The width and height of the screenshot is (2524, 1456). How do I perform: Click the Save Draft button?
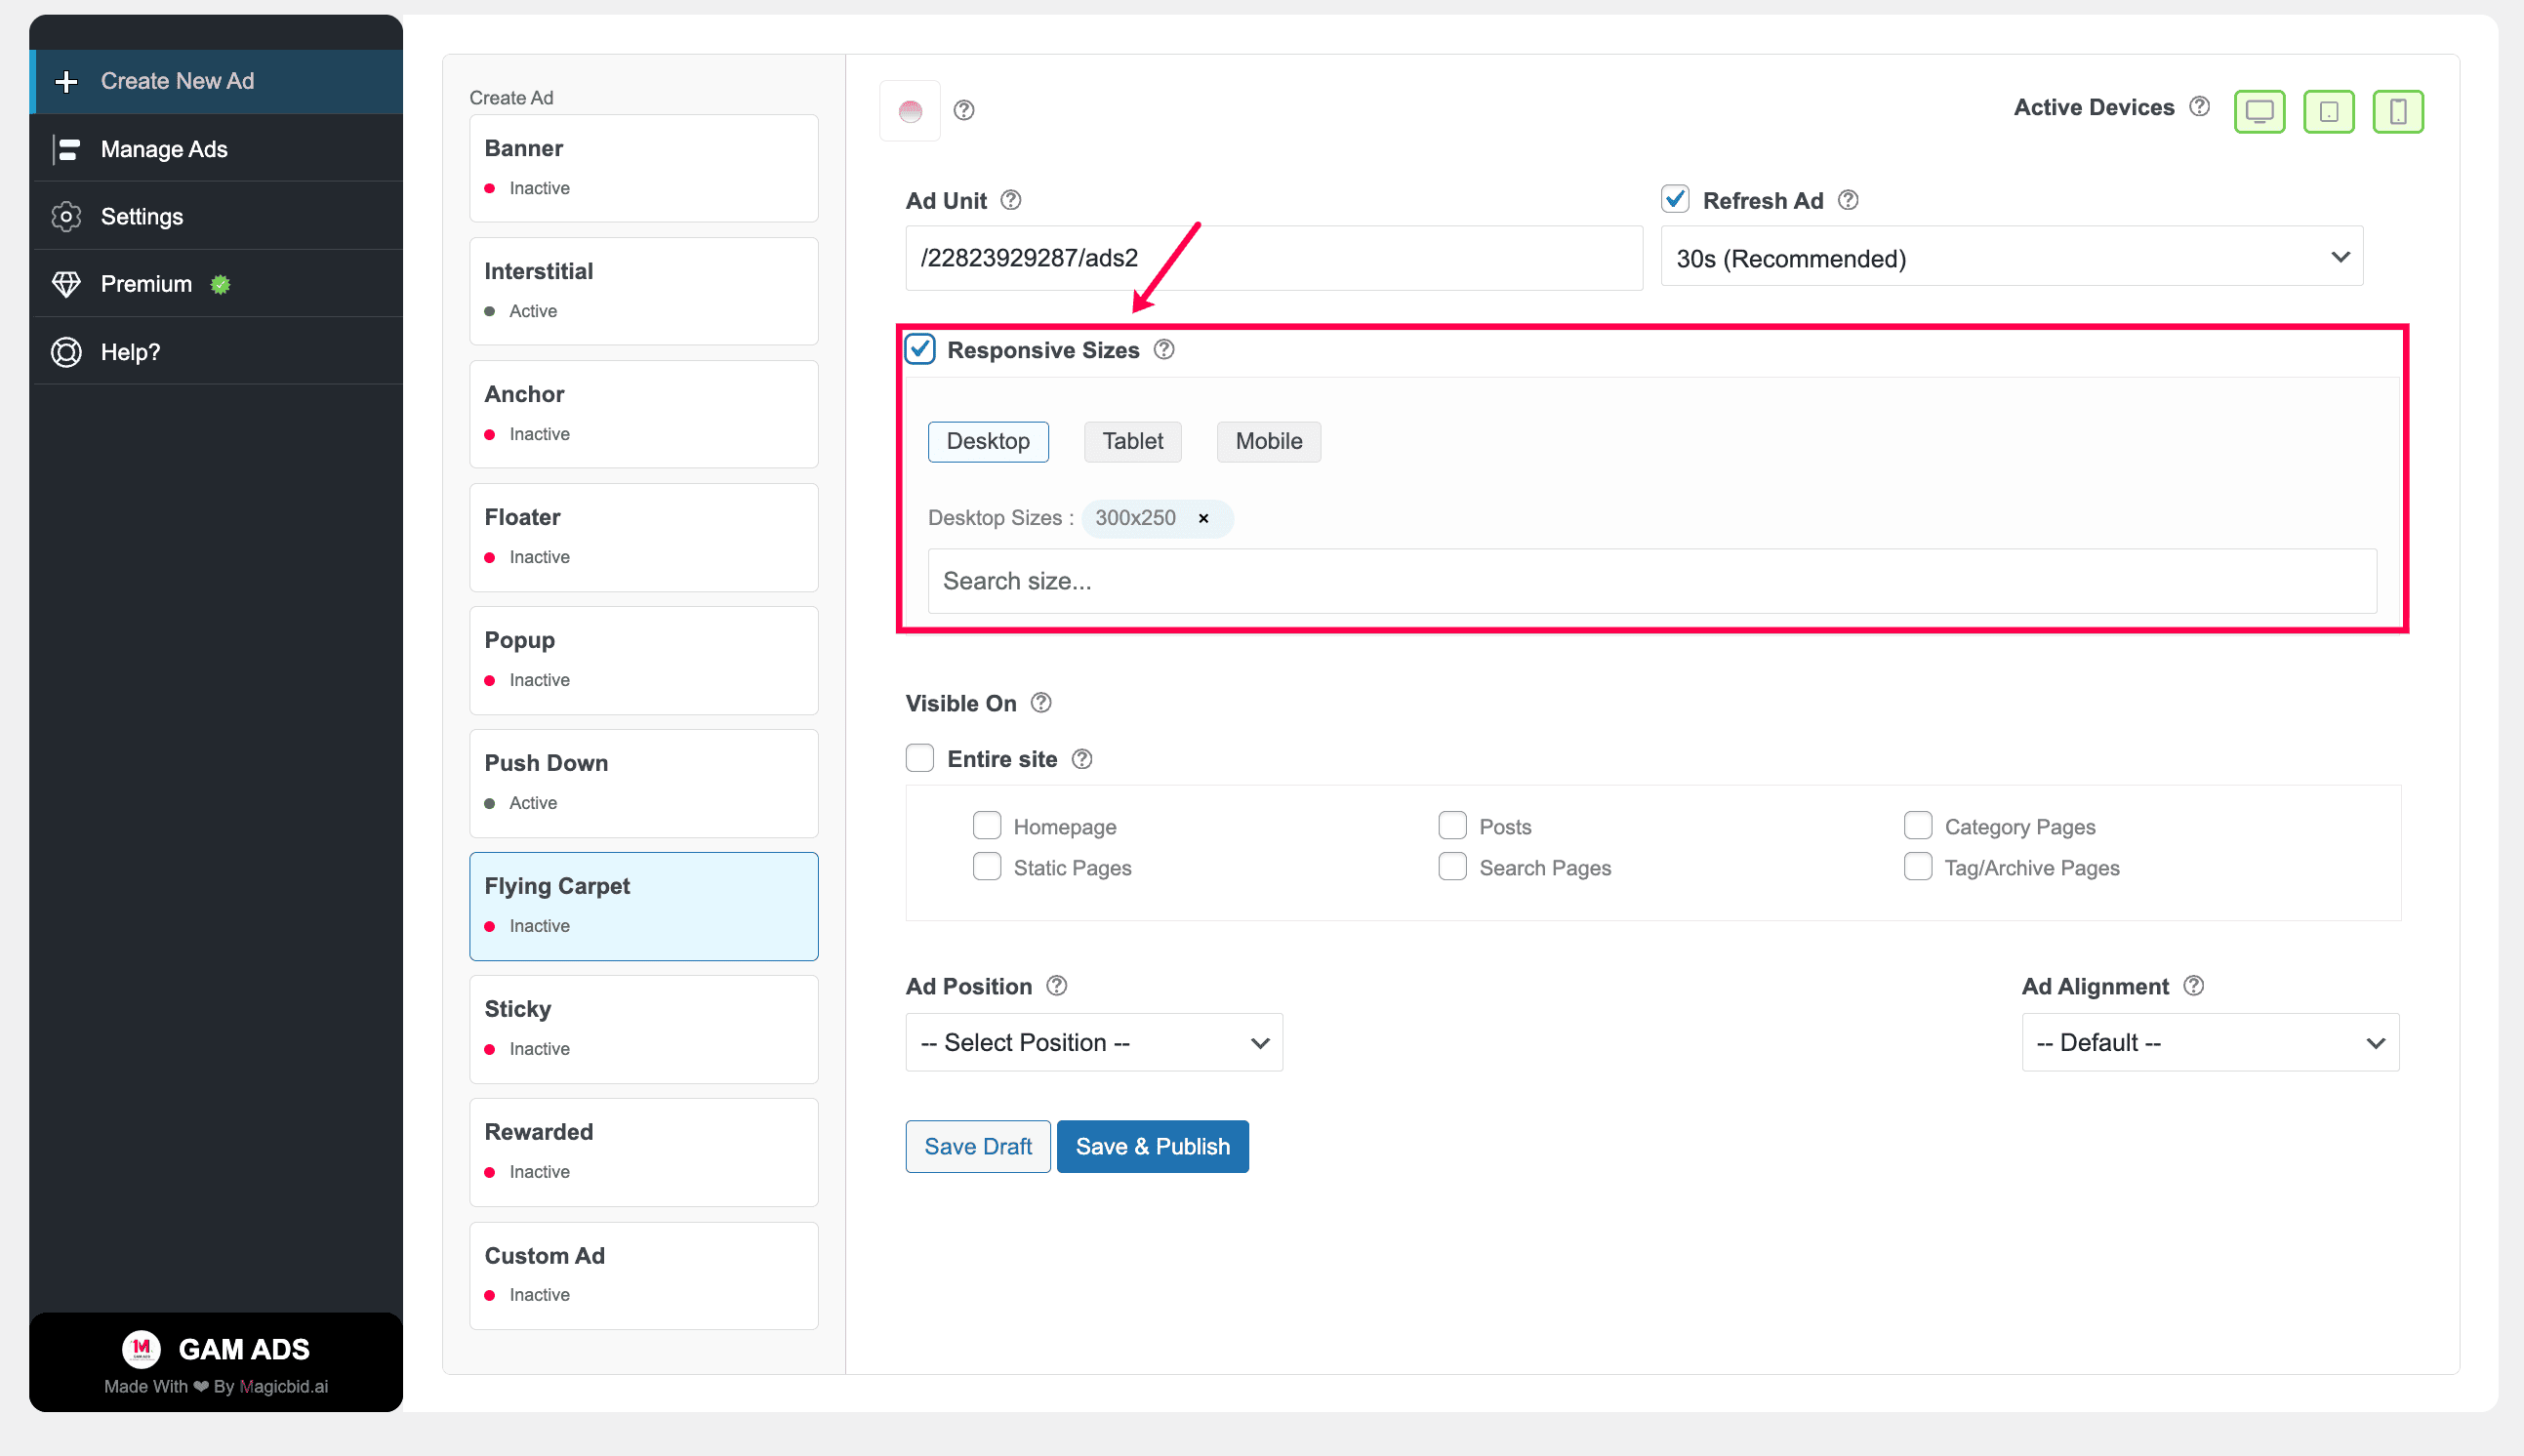(x=978, y=1147)
